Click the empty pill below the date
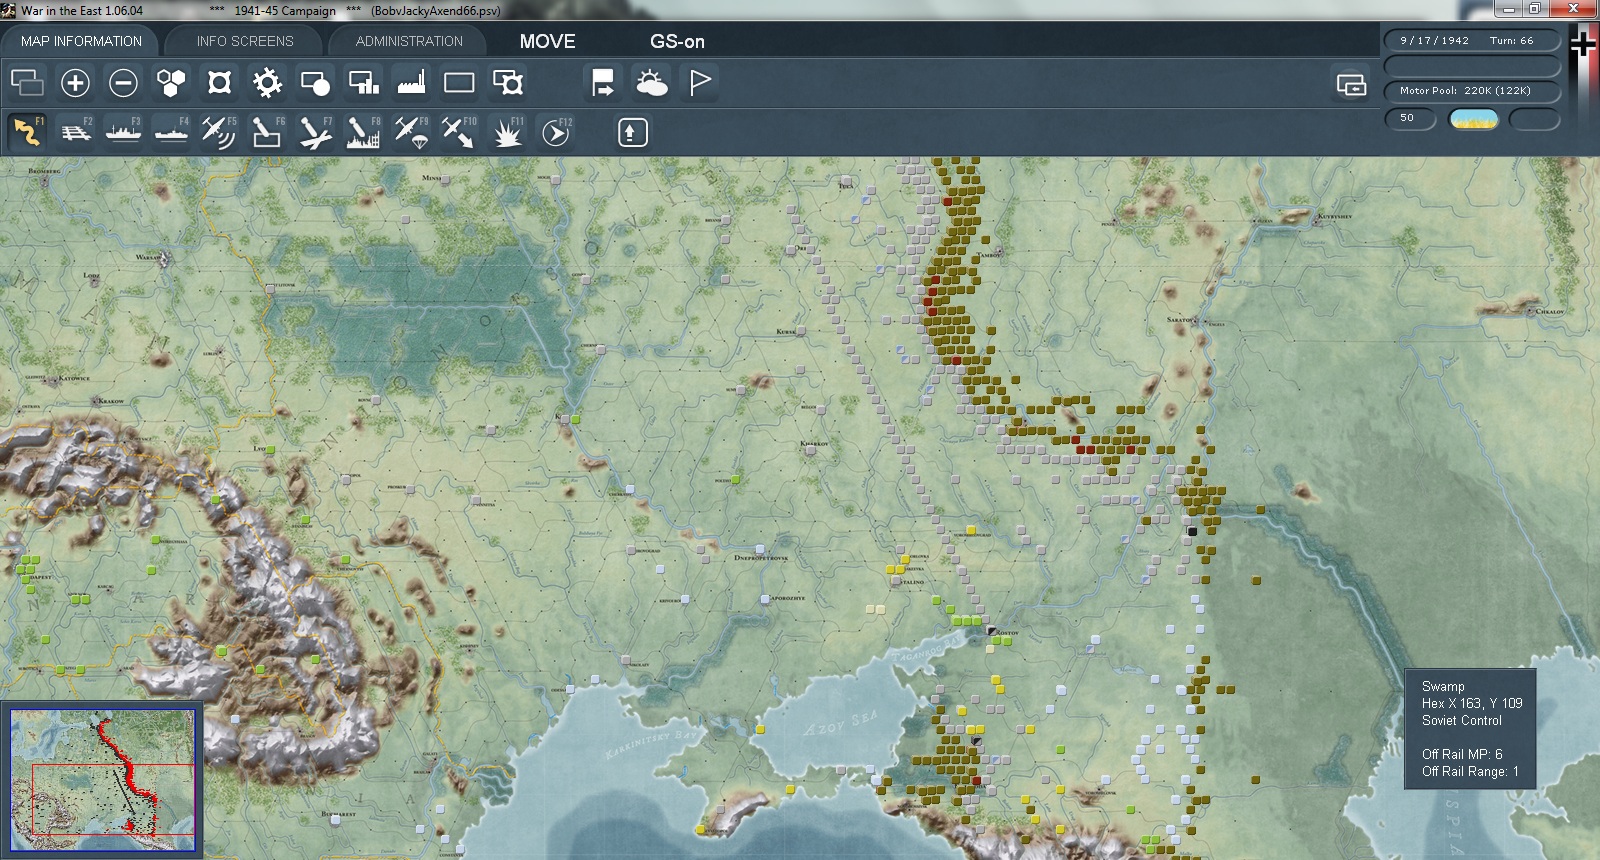Image resolution: width=1600 pixels, height=860 pixels. click(1471, 66)
